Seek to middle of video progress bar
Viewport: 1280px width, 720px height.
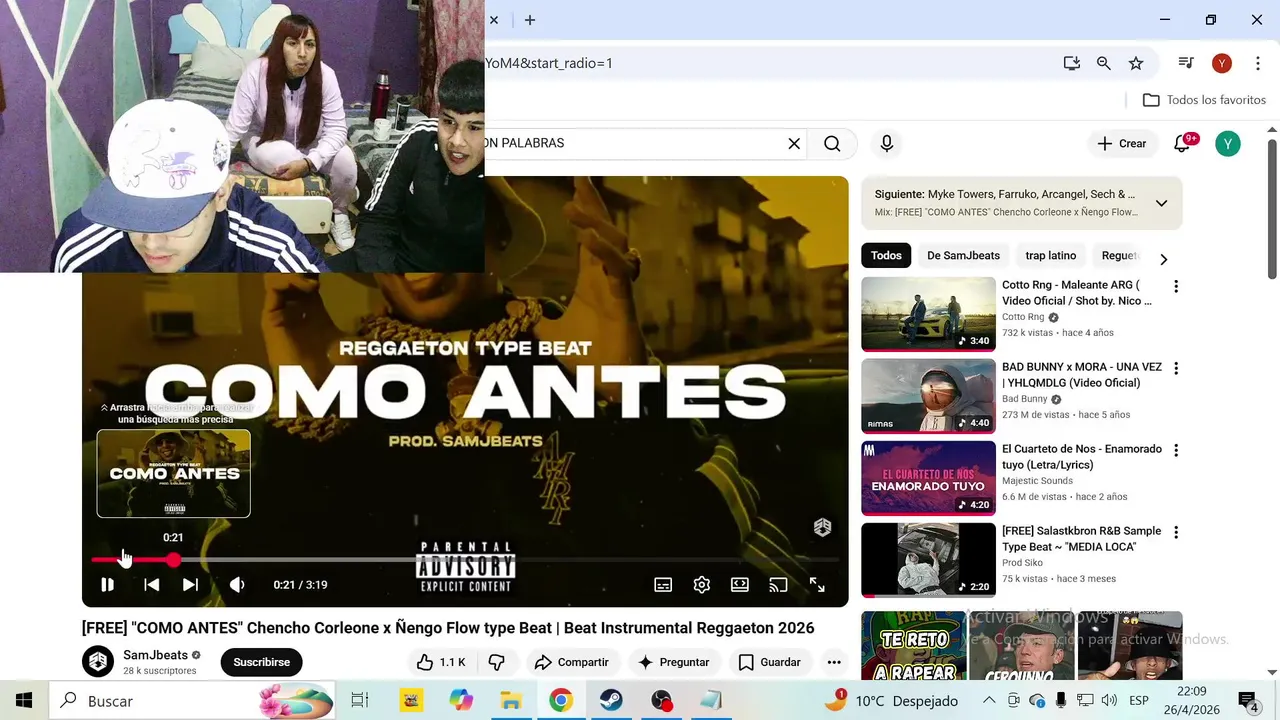click(465, 560)
